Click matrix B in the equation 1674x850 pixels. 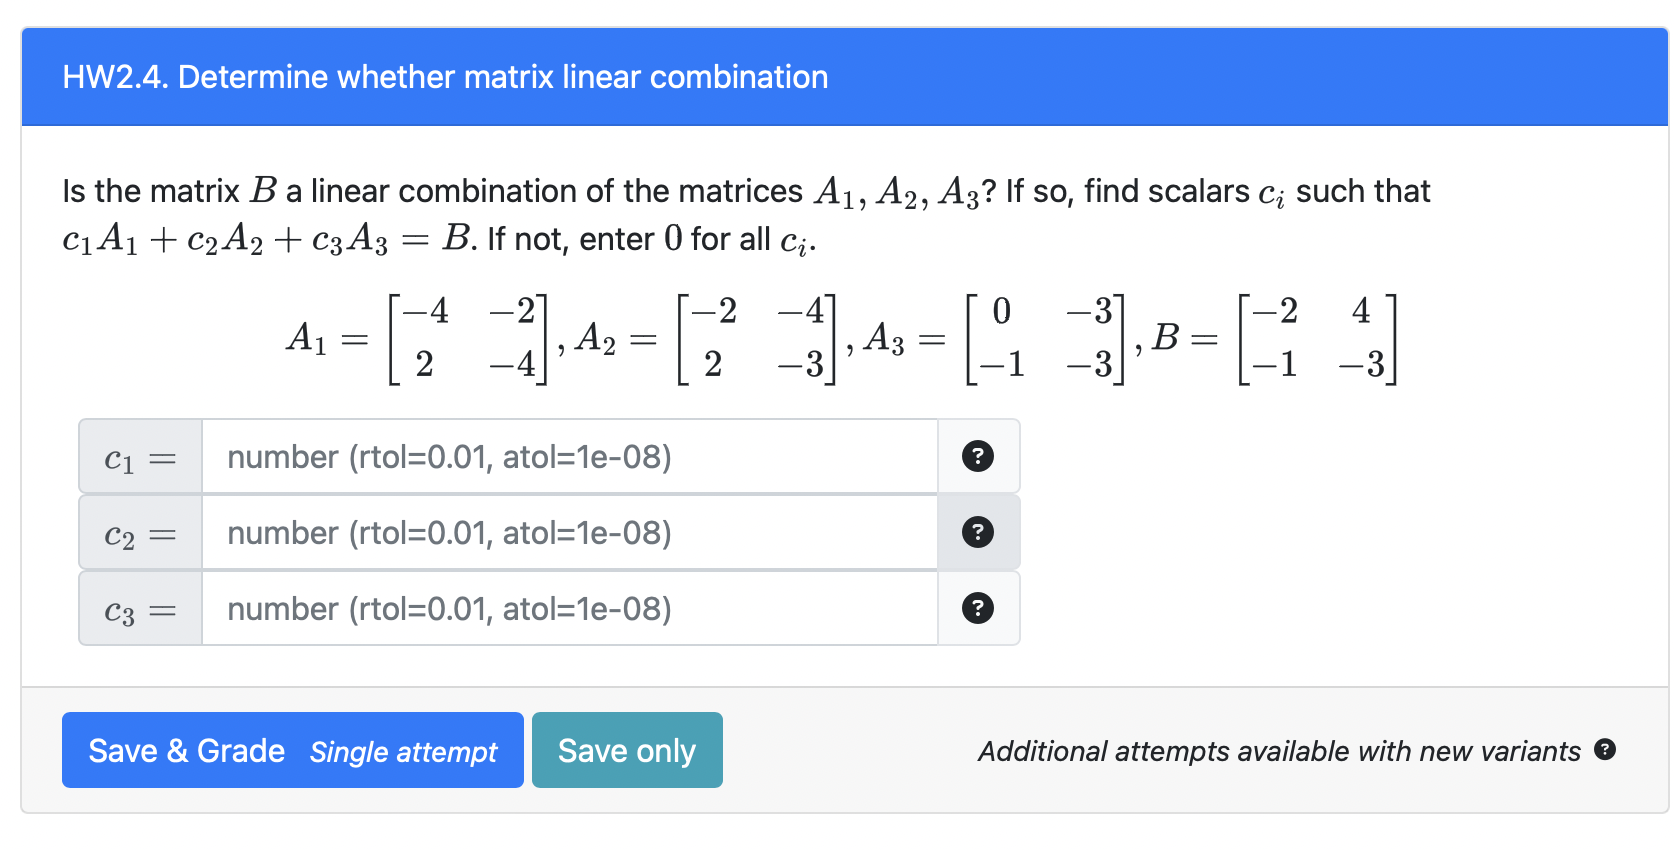point(1274,338)
